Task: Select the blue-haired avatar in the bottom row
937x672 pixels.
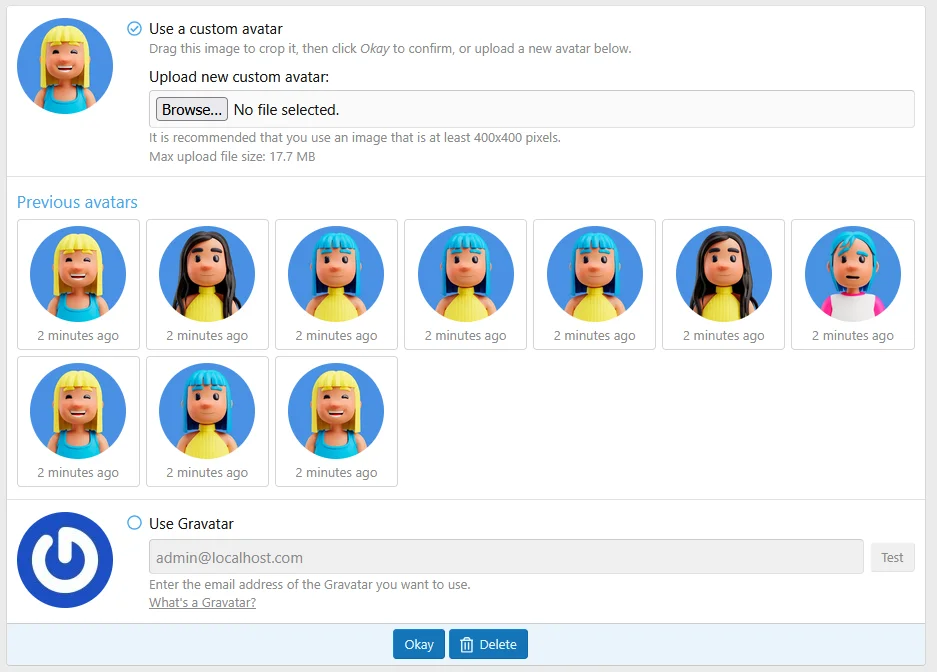Action: (207, 422)
